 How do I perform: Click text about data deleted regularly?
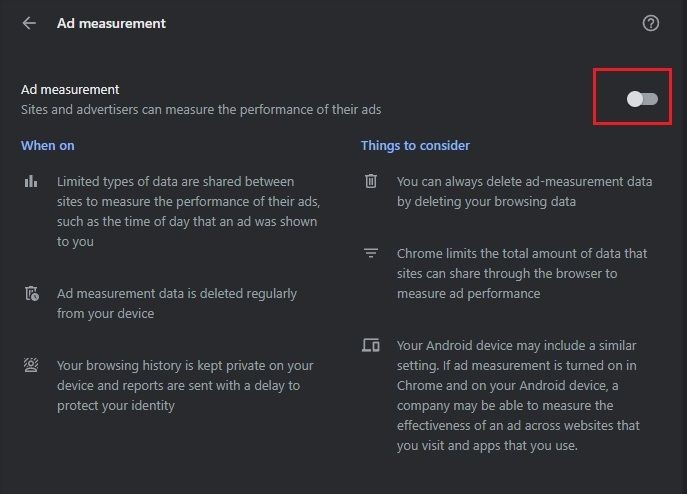[x=177, y=303]
